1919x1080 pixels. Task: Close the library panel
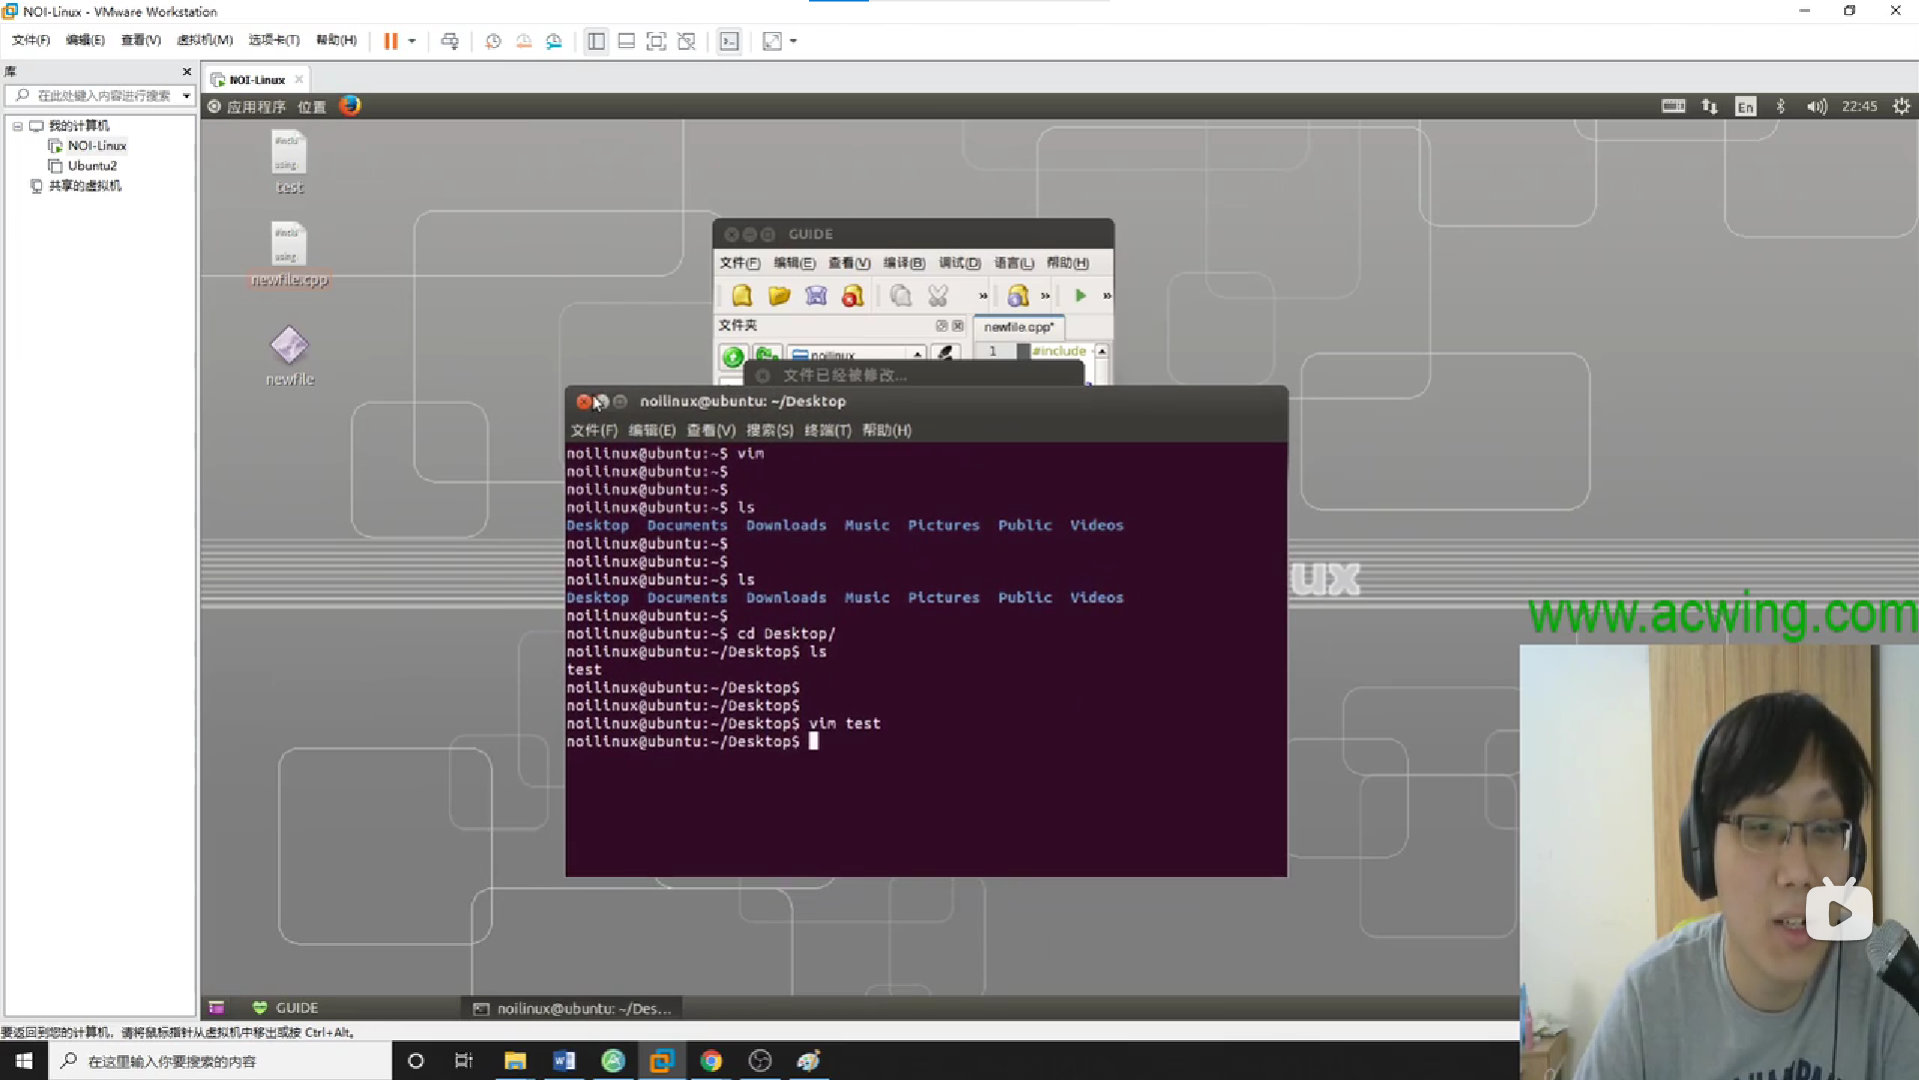(x=187, y=71)
